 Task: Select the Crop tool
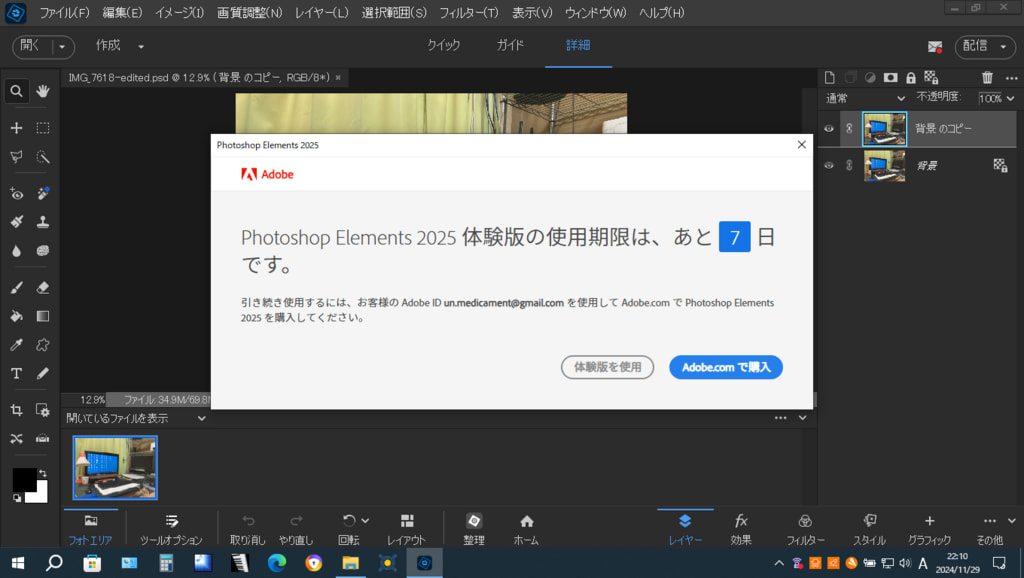coord(16,410)
